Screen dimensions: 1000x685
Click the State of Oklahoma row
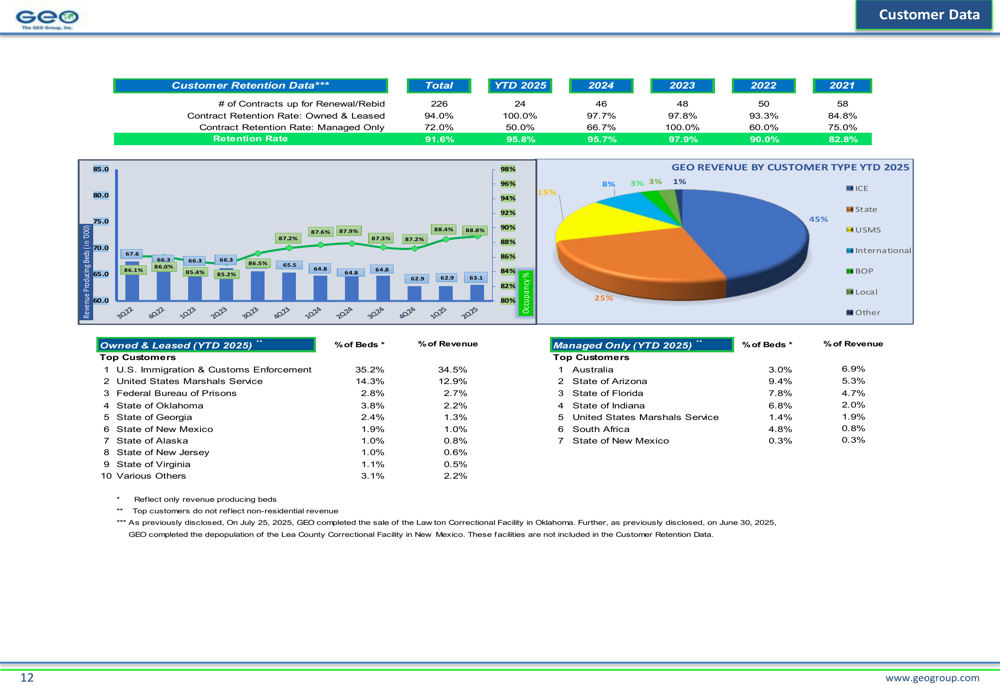click(285, 405)
